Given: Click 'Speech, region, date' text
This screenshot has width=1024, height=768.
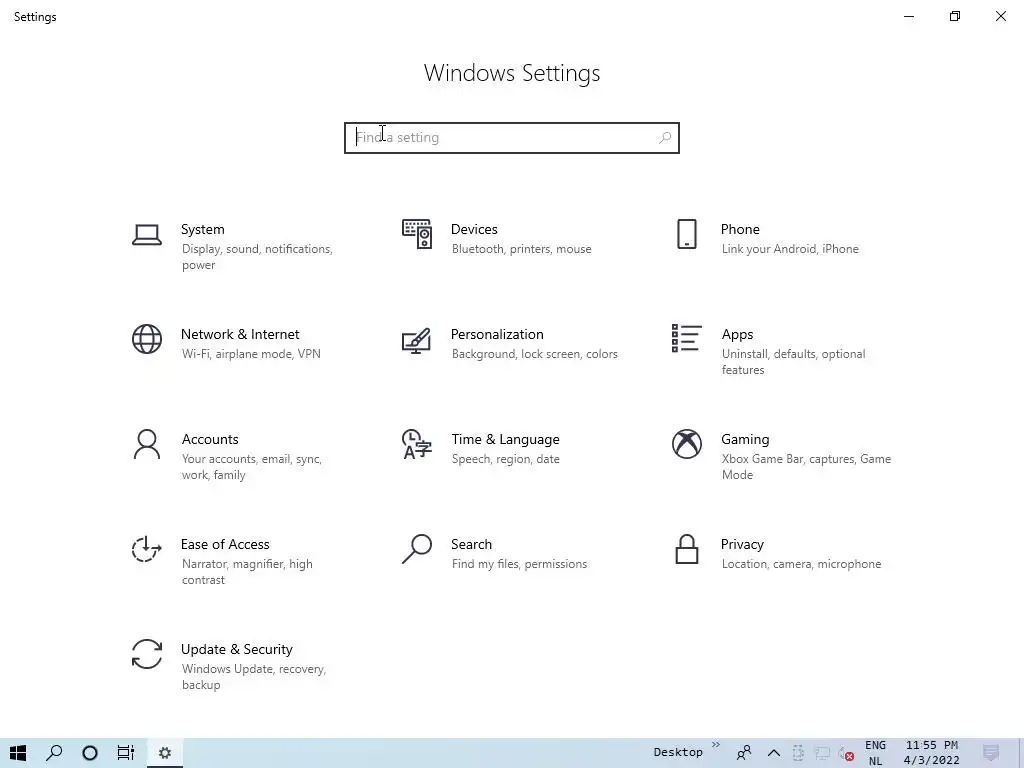Looking at the screenshot, I should coord(505,460).
